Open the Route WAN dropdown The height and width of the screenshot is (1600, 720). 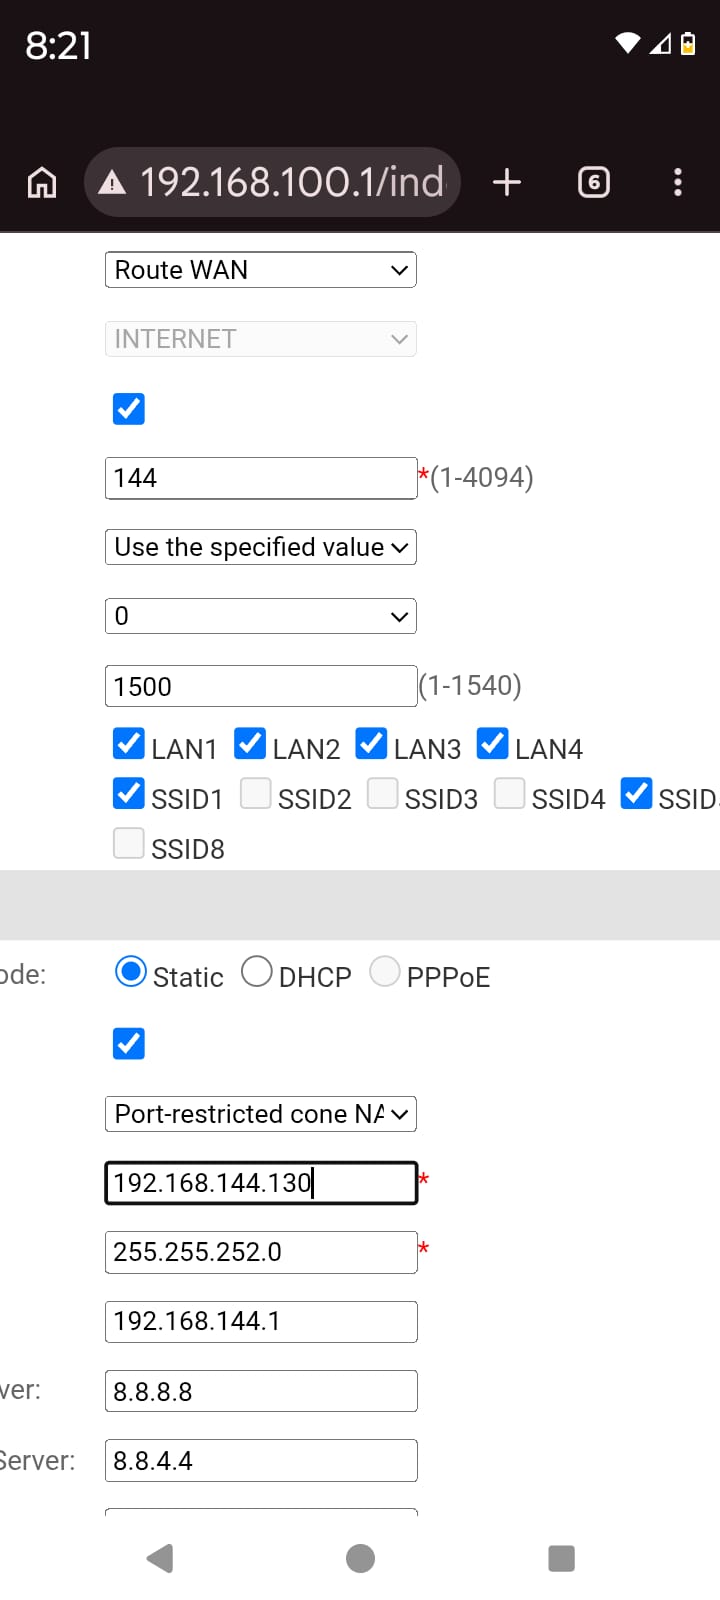point(261,270)
